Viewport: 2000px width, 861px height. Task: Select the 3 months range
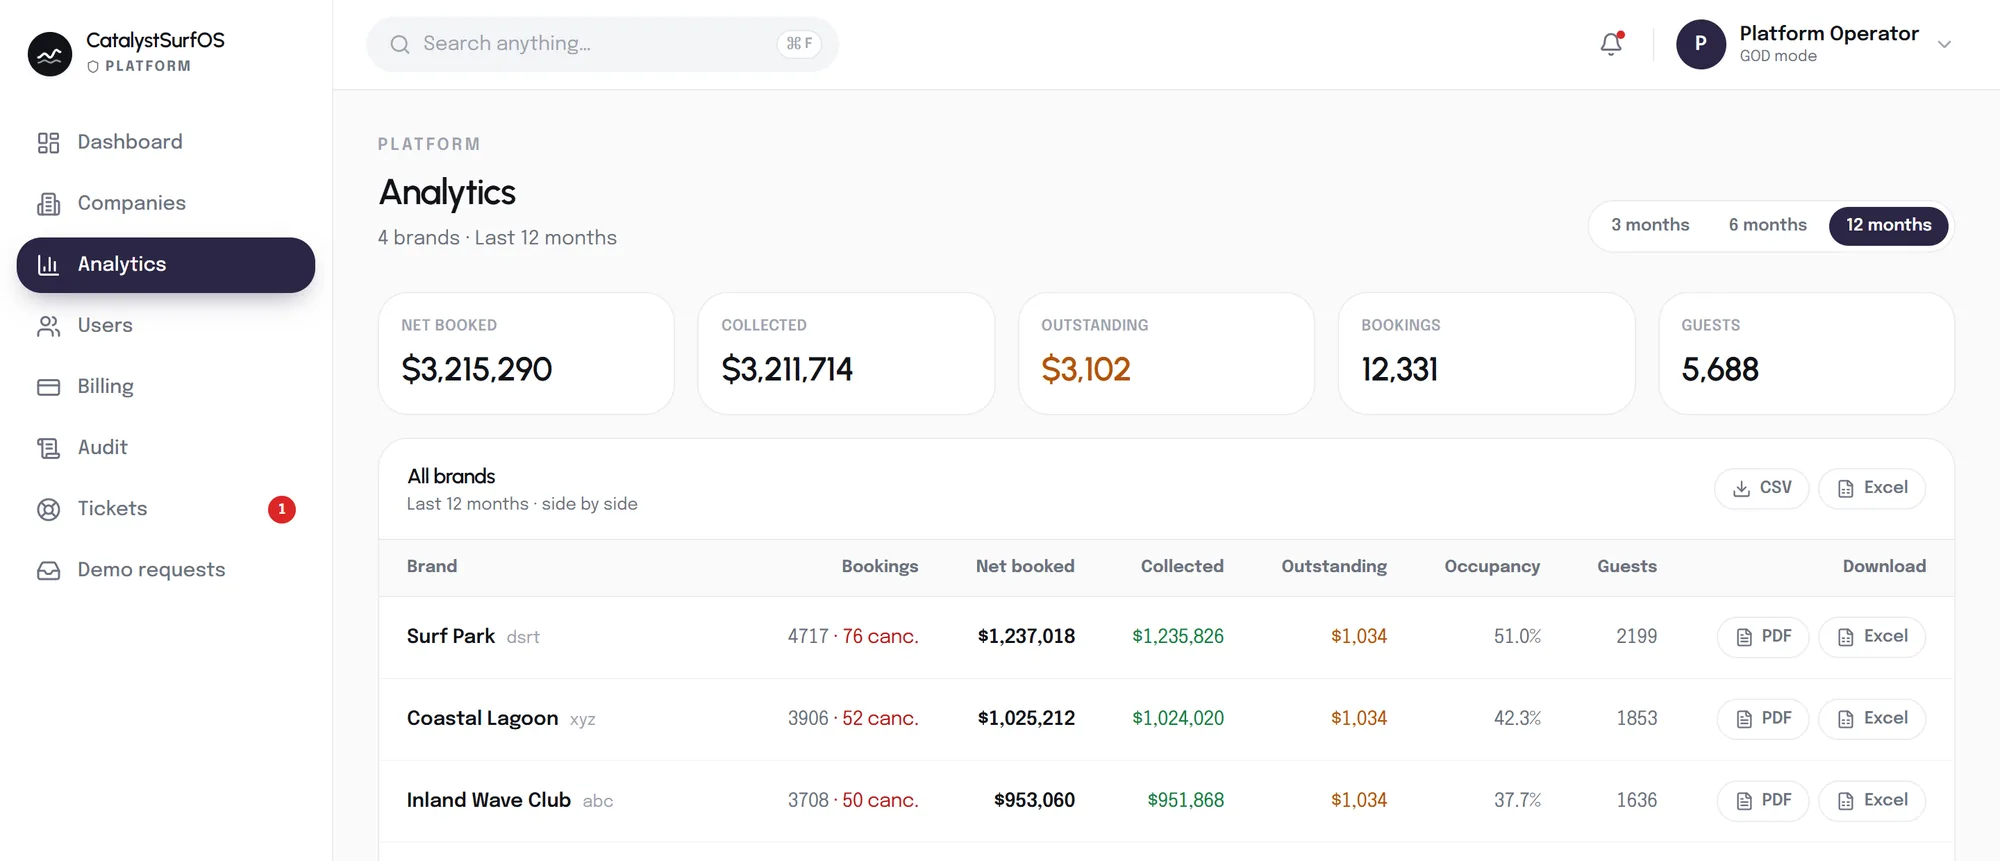pos(1650,225)
